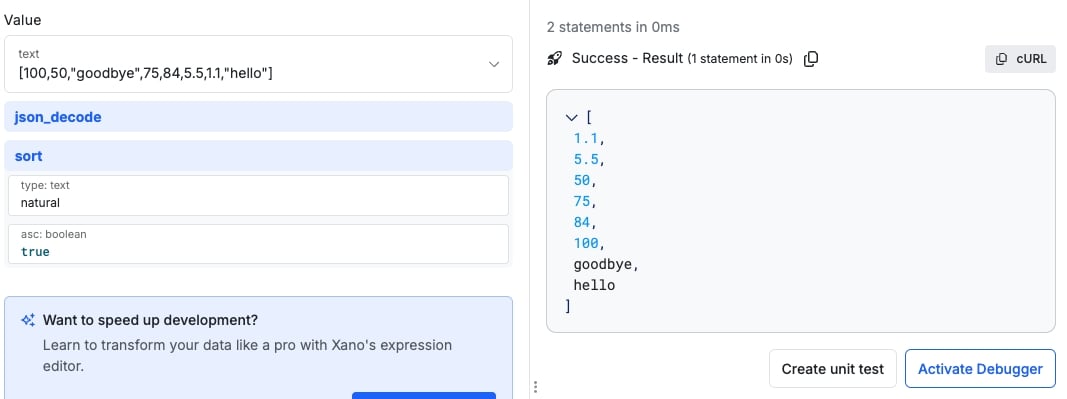The height and width of the screenshot is (399, 1067).
Task: Select the 100 value in result output
Action: point(586,243)
